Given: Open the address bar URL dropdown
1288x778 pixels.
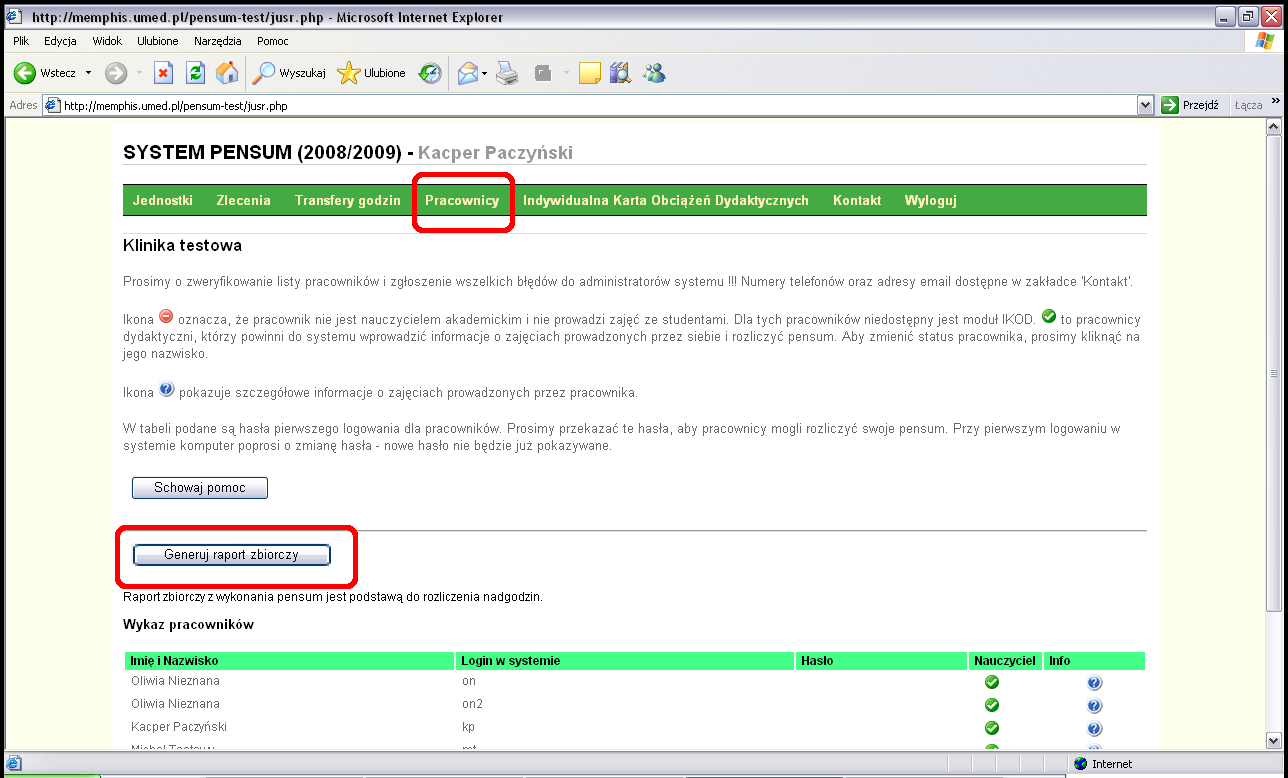Looking at the screenshot, I should tap(1146, 105).
